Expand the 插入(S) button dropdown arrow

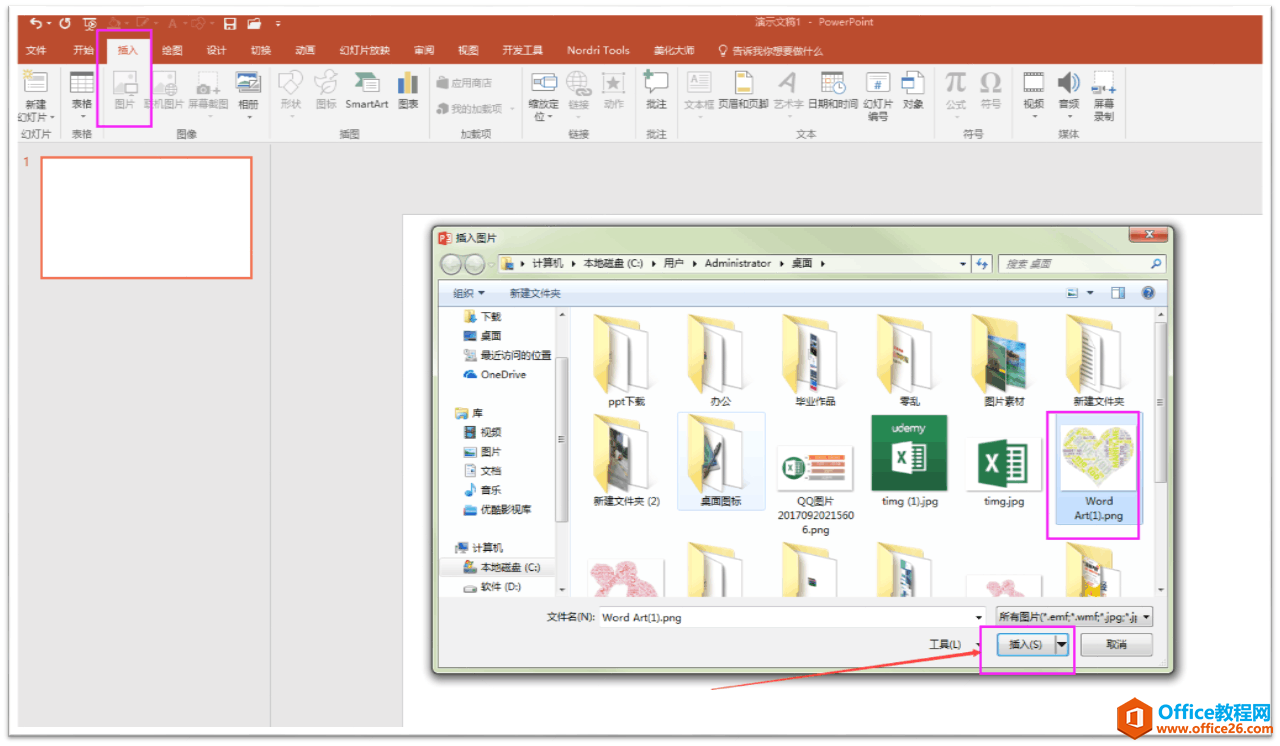[1062, 645]
